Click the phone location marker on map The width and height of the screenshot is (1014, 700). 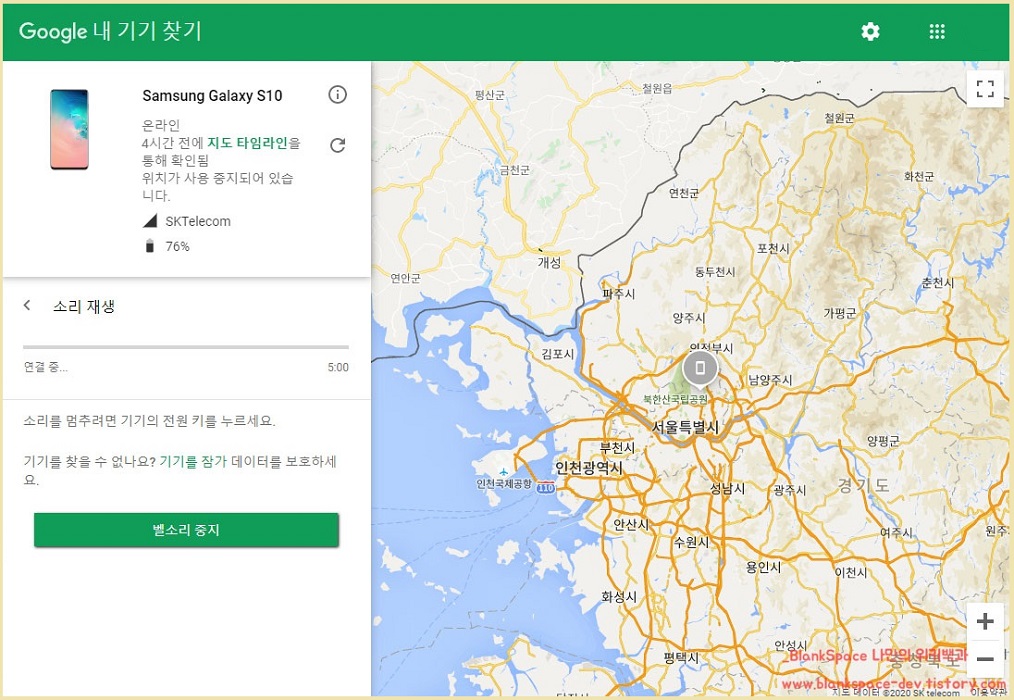pos(700,369)
